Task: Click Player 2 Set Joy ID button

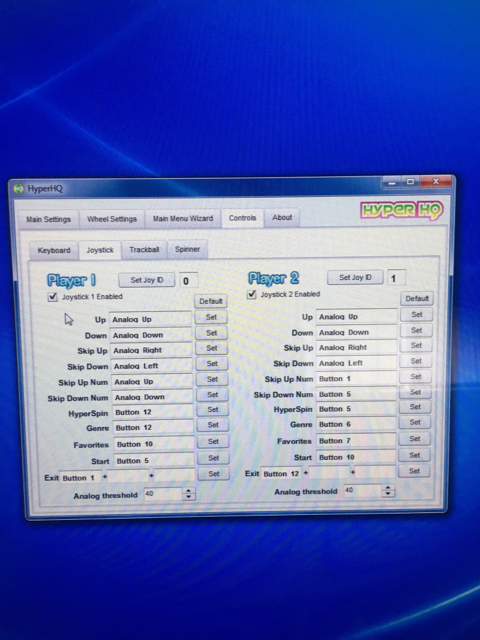Action: (x=355, y=278)
